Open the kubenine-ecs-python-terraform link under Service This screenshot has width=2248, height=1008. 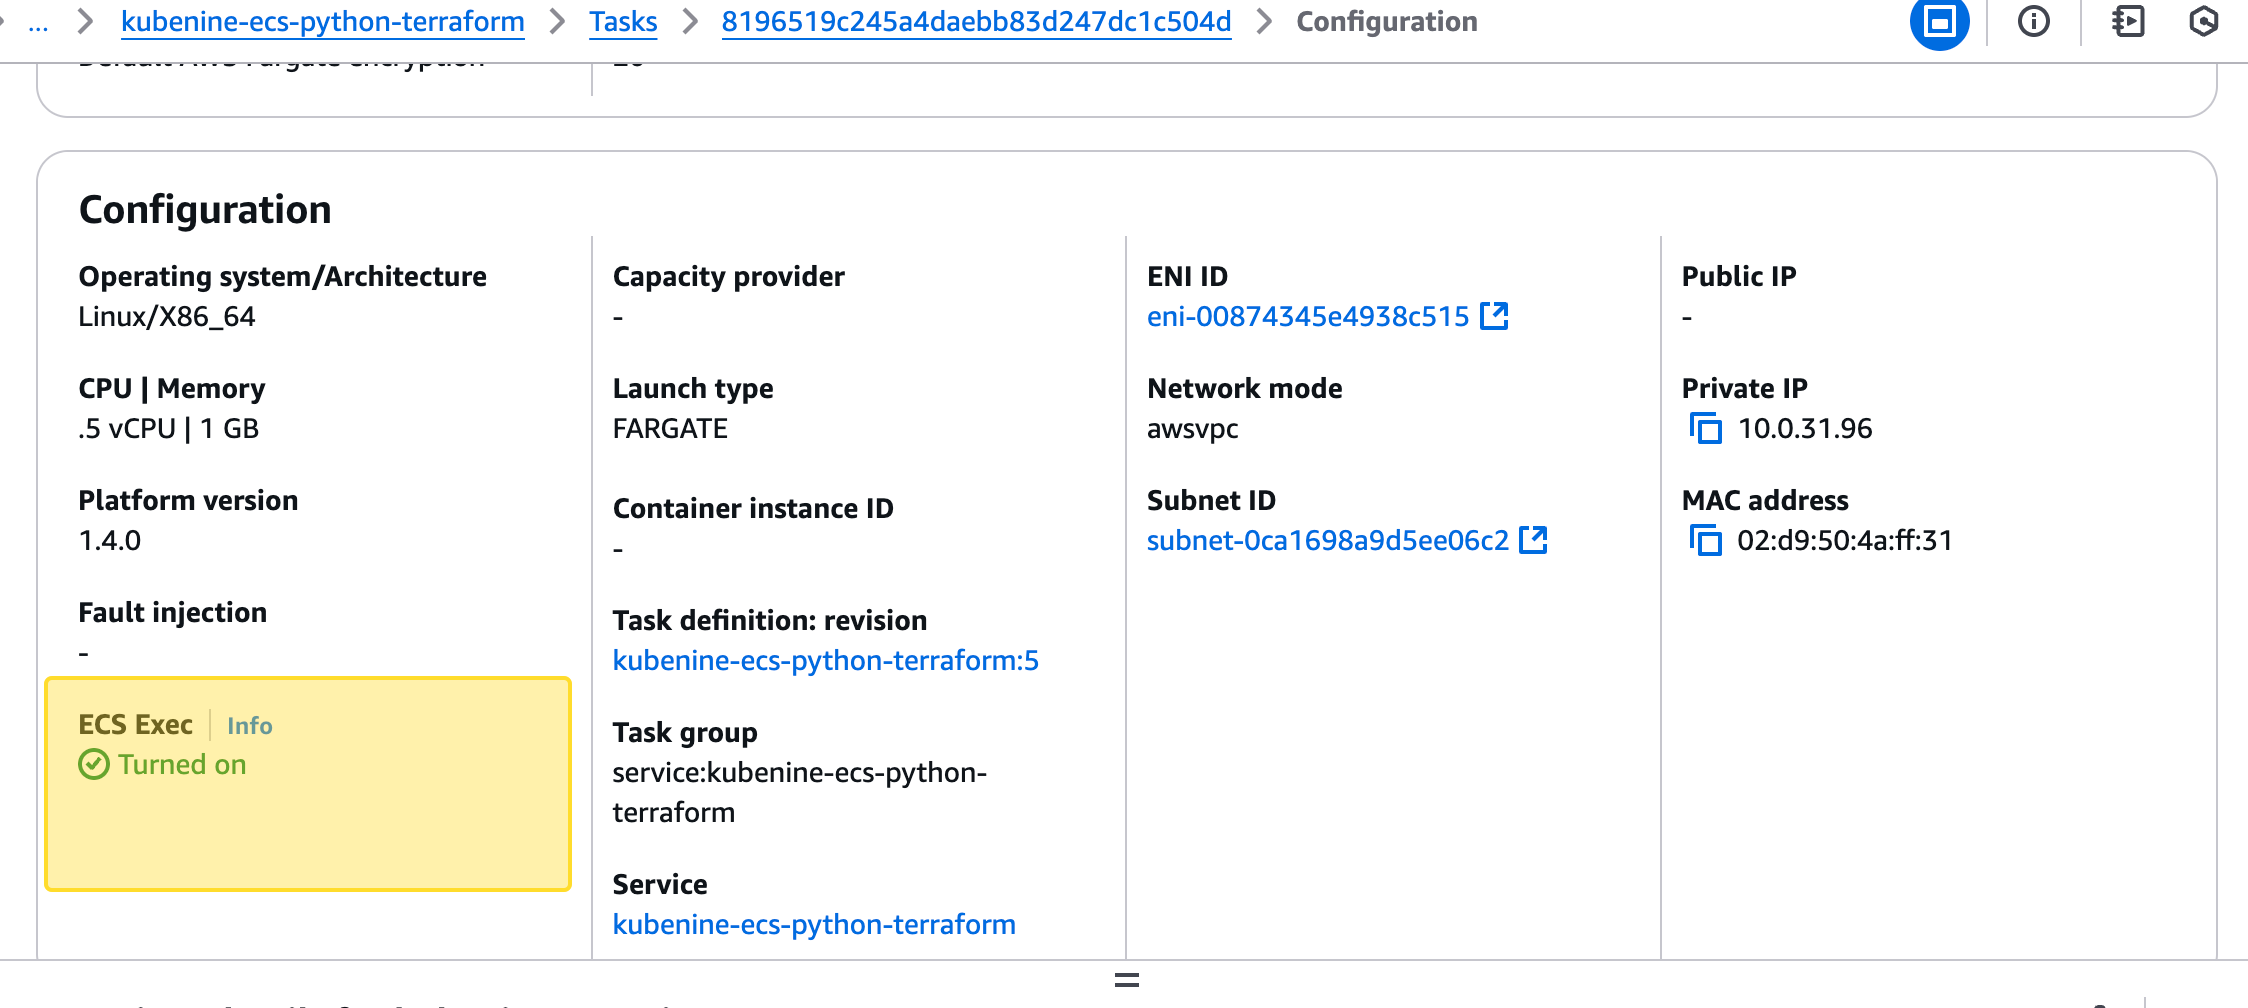(813, 925)
